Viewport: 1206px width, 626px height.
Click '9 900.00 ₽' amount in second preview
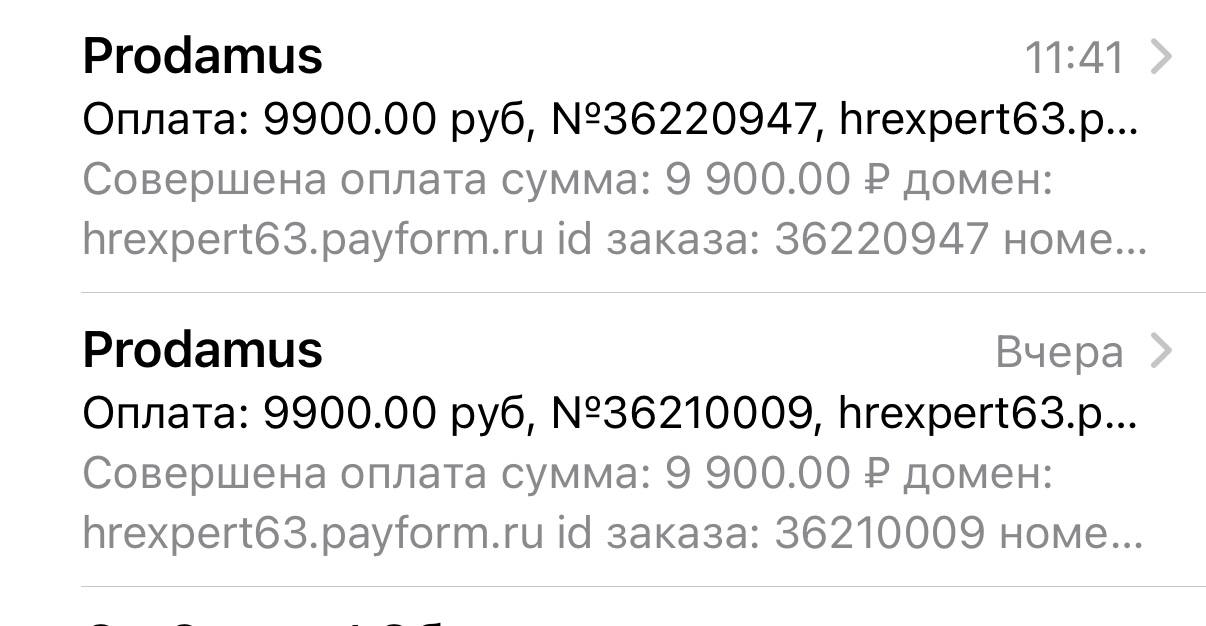[x=773, y=474]
